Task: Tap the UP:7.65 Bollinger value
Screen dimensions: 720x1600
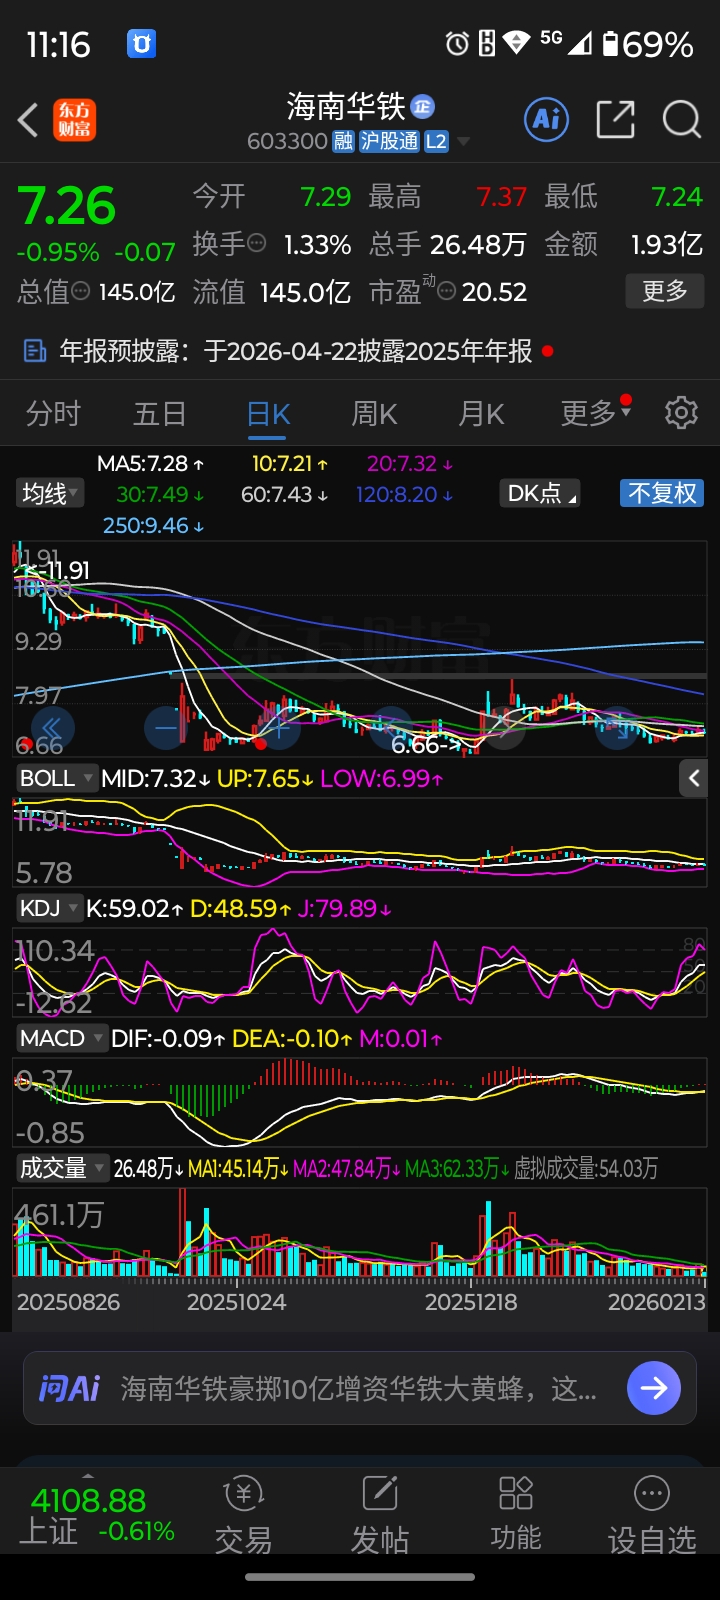Action: click(x=264, y=778)
